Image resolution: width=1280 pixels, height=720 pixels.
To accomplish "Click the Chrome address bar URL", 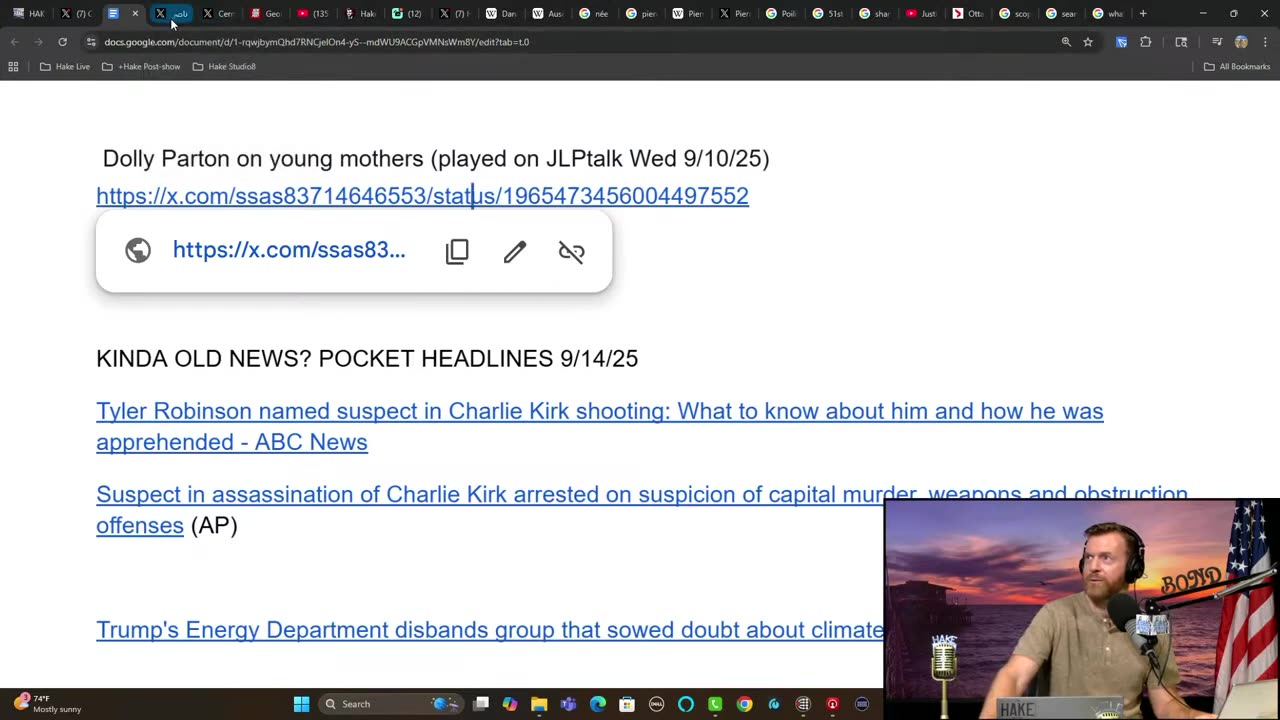I will (x=316, y=42).
